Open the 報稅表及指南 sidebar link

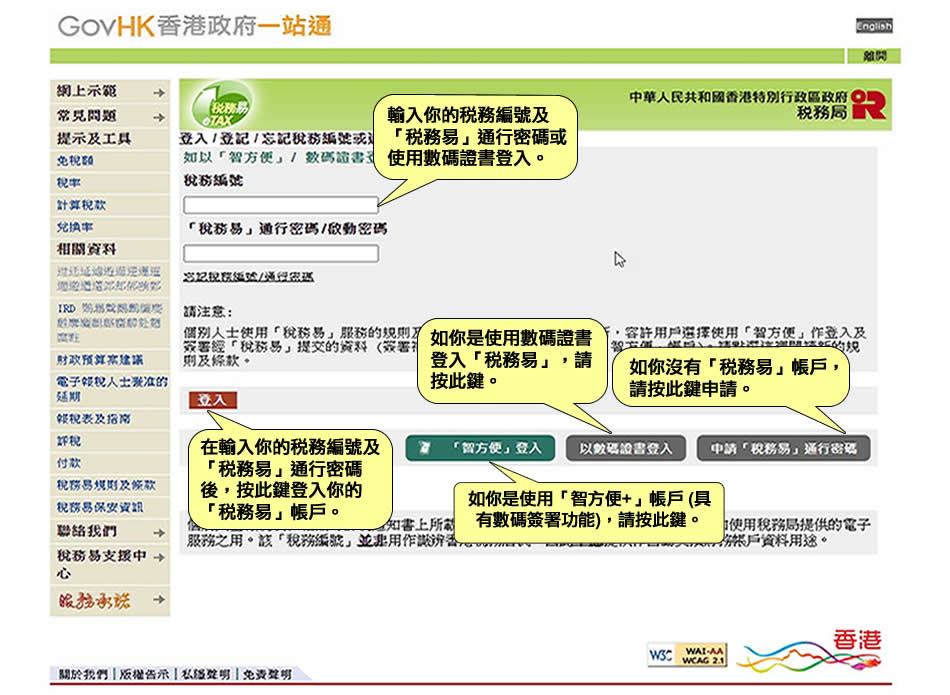(93, 419)
